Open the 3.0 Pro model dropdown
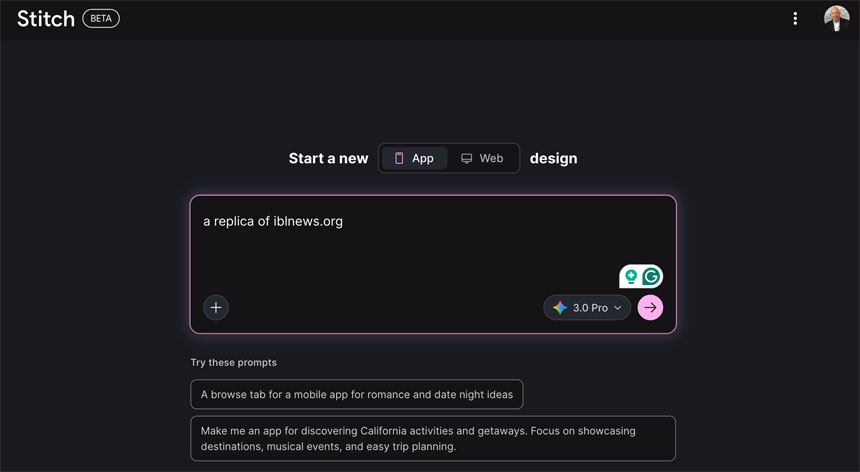This screenshot has height=472, width=860. coord(587,308)
